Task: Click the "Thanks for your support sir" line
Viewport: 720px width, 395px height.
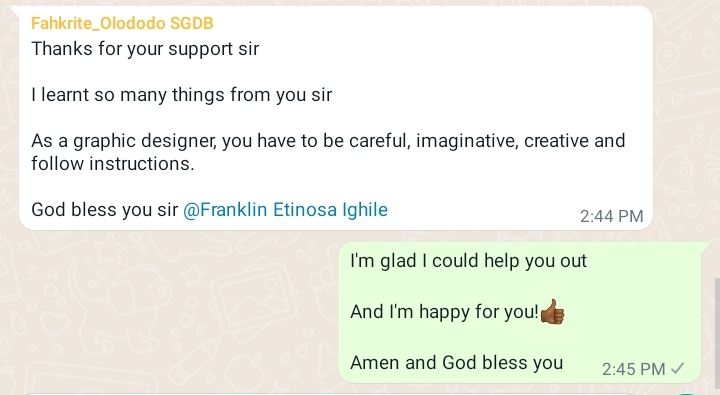Action: click(145, 49)
